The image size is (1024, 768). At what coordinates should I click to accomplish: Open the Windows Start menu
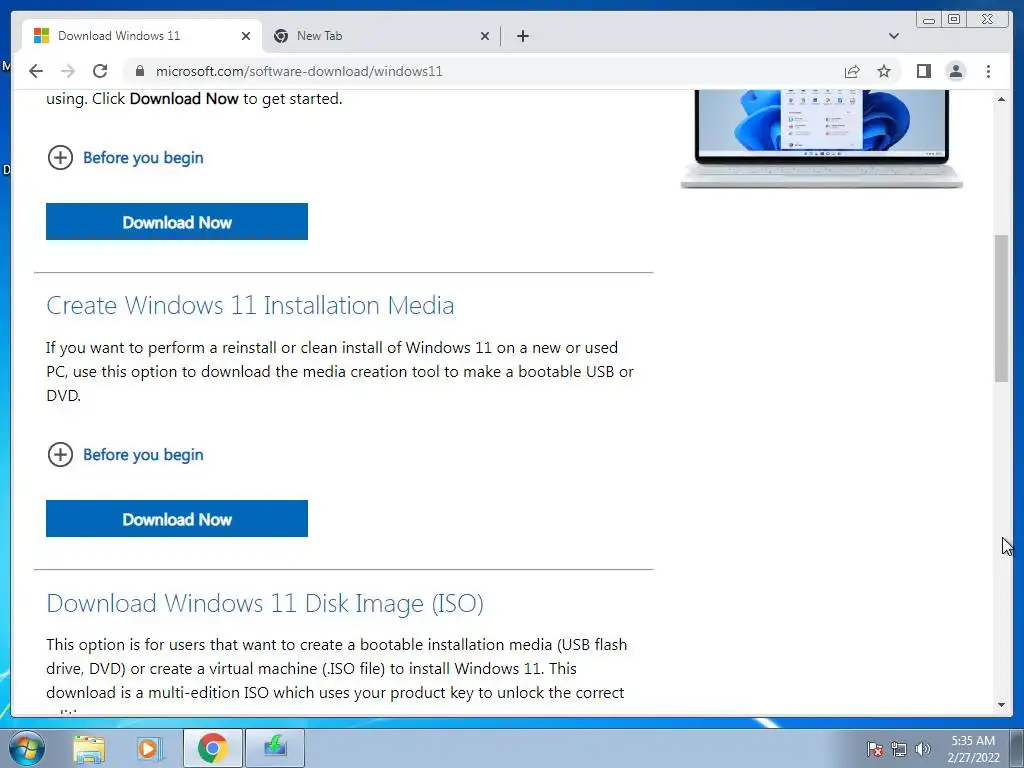click(x=27, y=748)
